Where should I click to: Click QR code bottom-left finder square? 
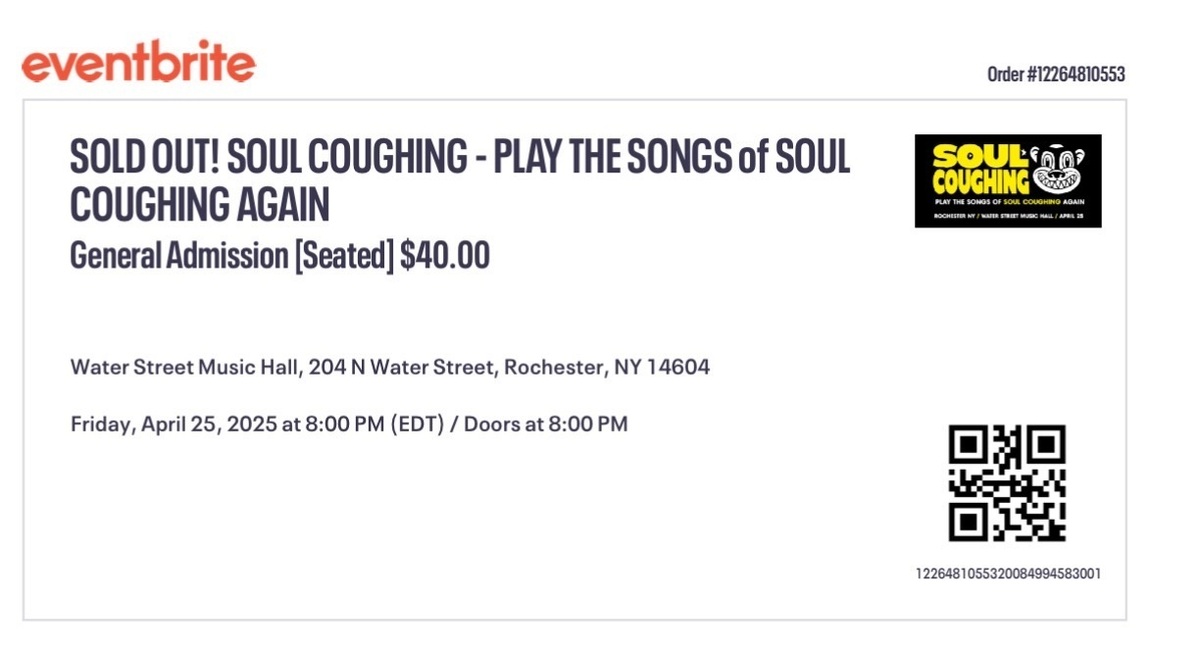pos(969,521)
